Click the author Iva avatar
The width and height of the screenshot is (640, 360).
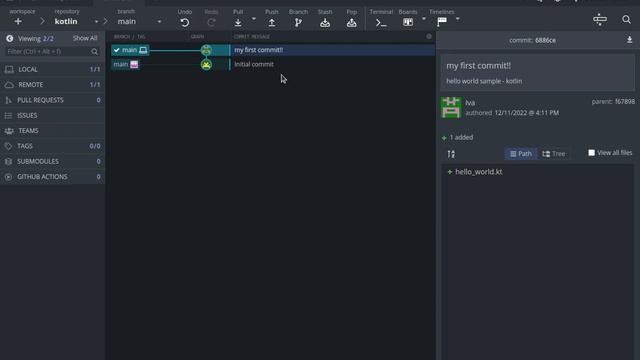coord(451,107)
